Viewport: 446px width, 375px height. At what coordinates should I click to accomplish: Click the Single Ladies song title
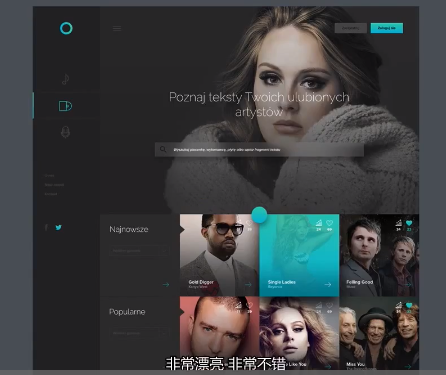pyautogui.click(x=282, y=282)
